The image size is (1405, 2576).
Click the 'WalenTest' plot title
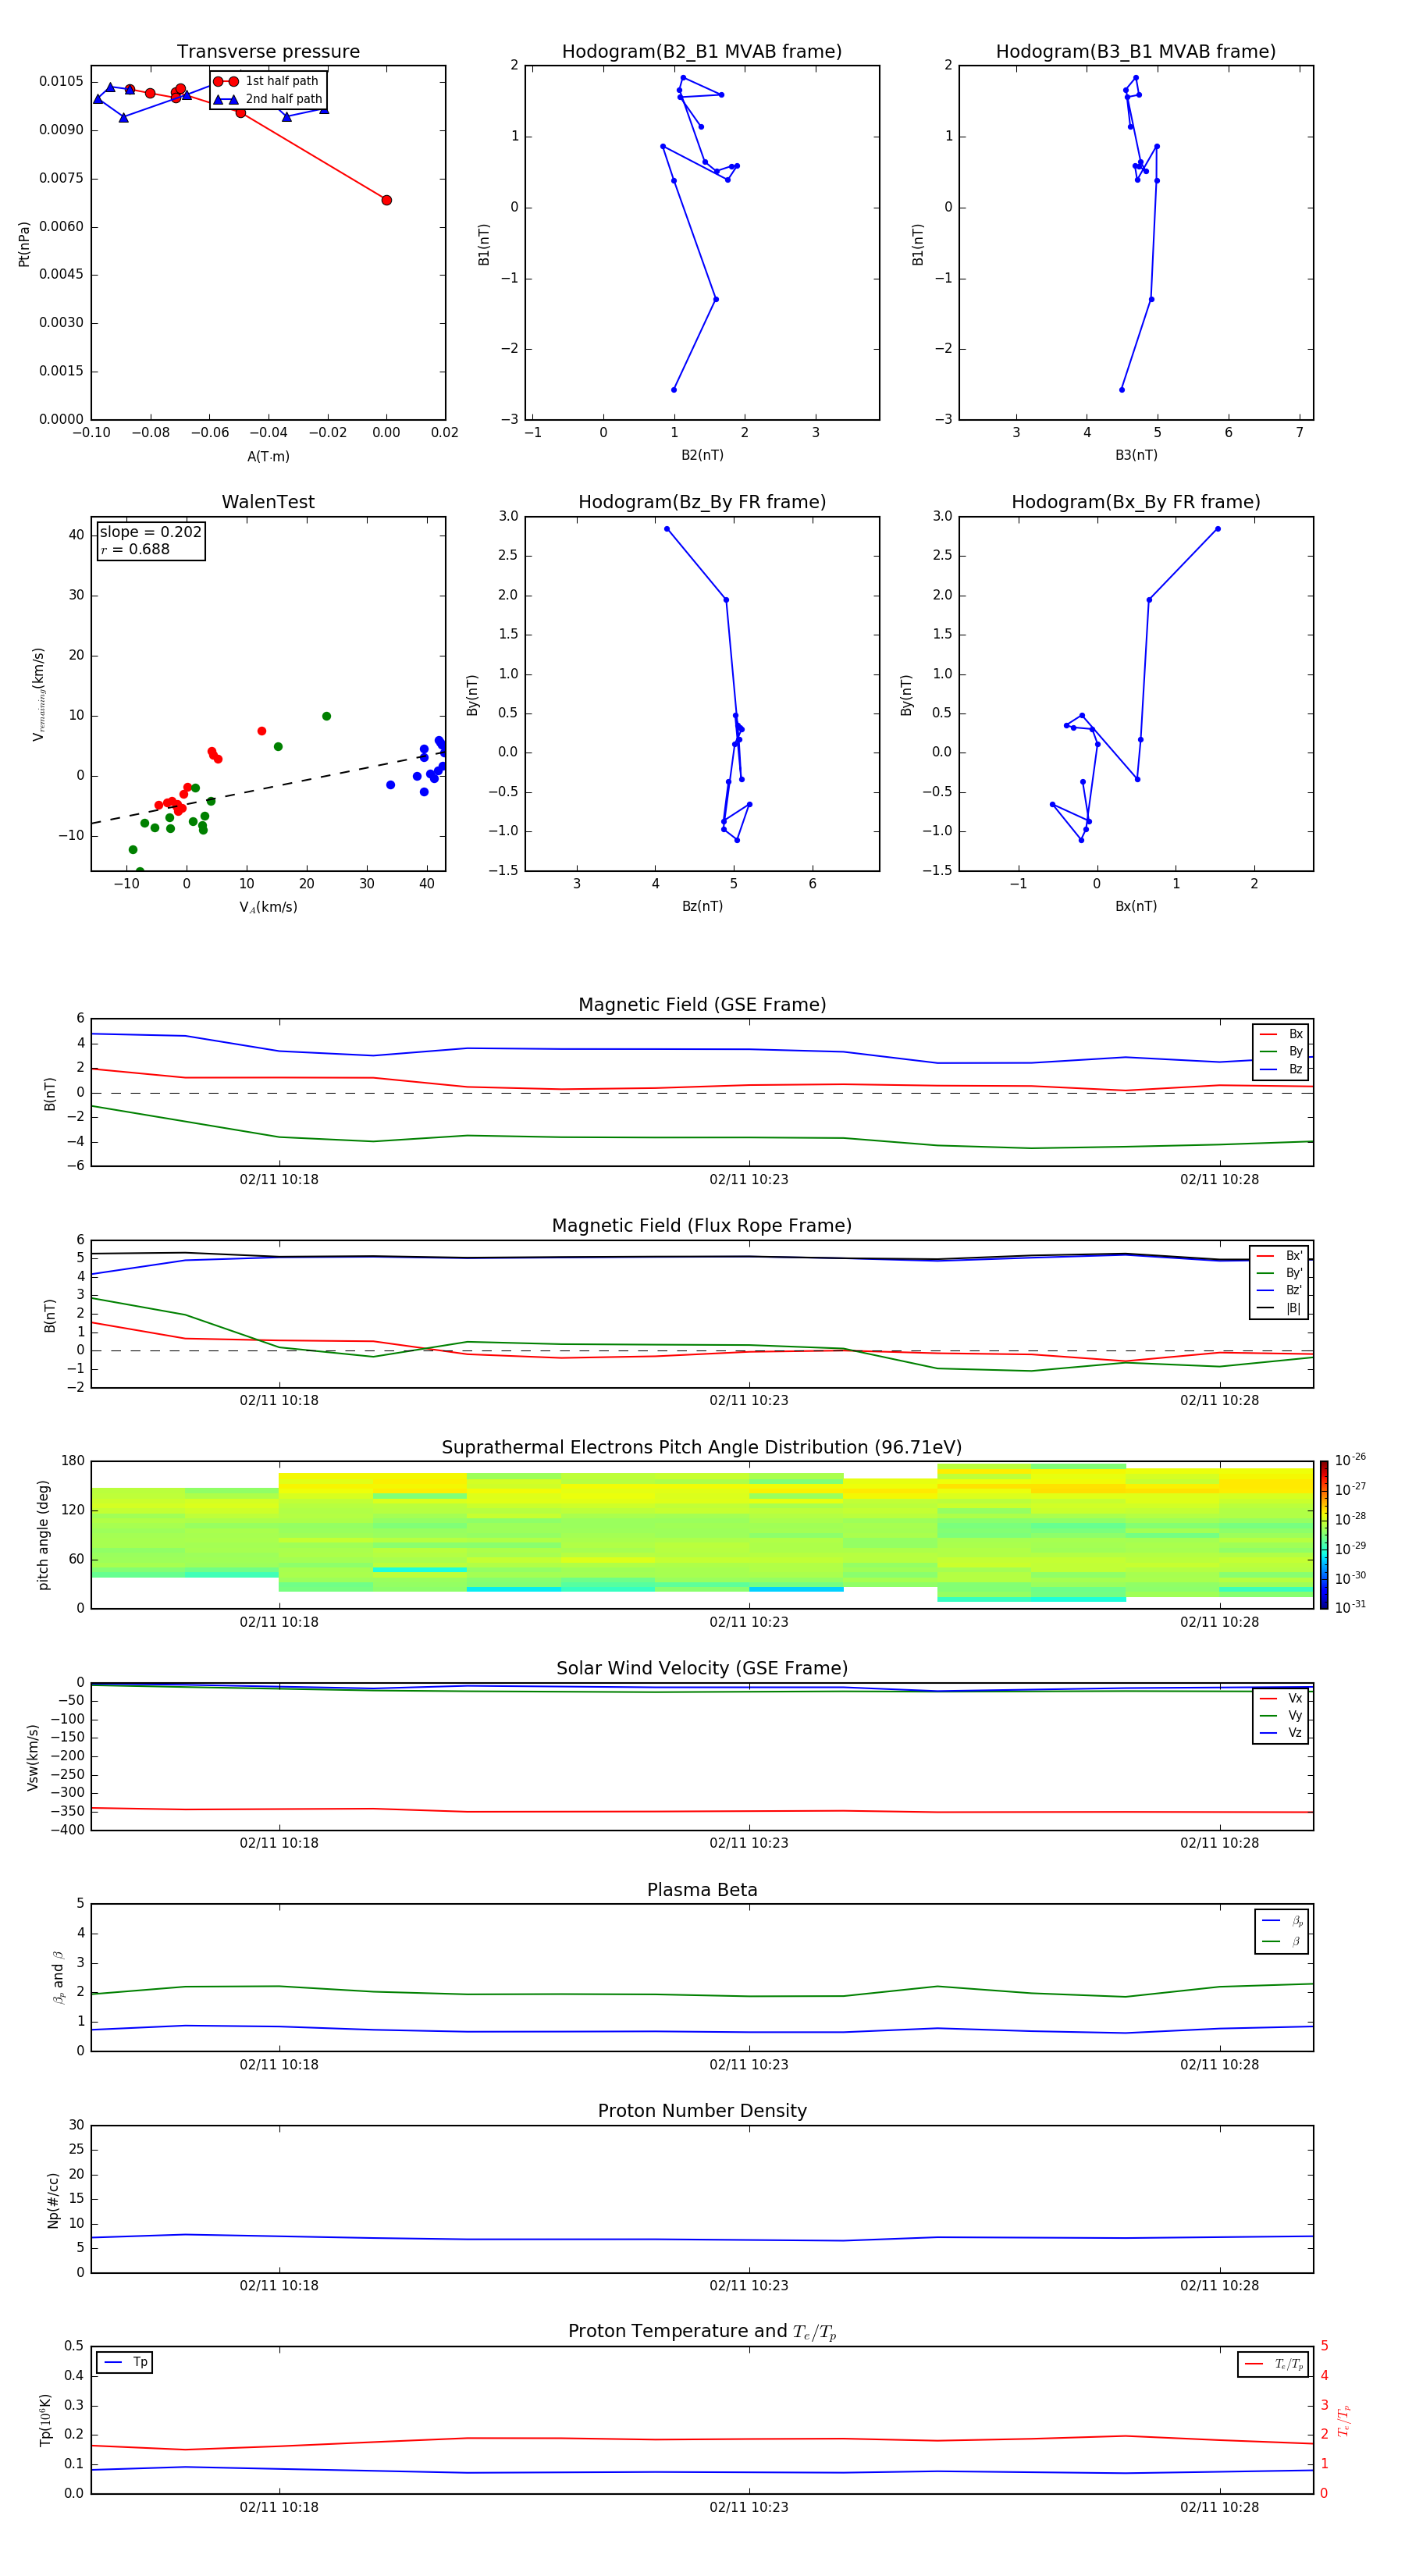tap(268, 502)
